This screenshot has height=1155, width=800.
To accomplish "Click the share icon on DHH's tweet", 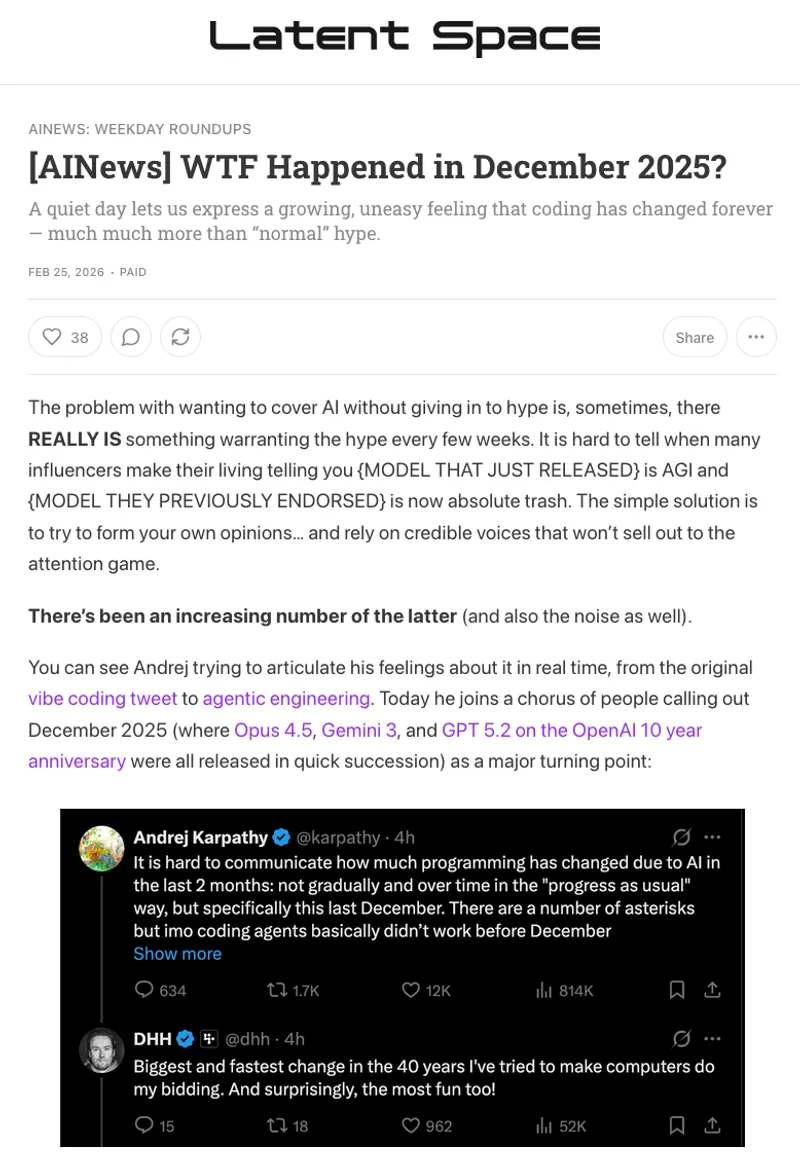I will [x=712, y=1125].
